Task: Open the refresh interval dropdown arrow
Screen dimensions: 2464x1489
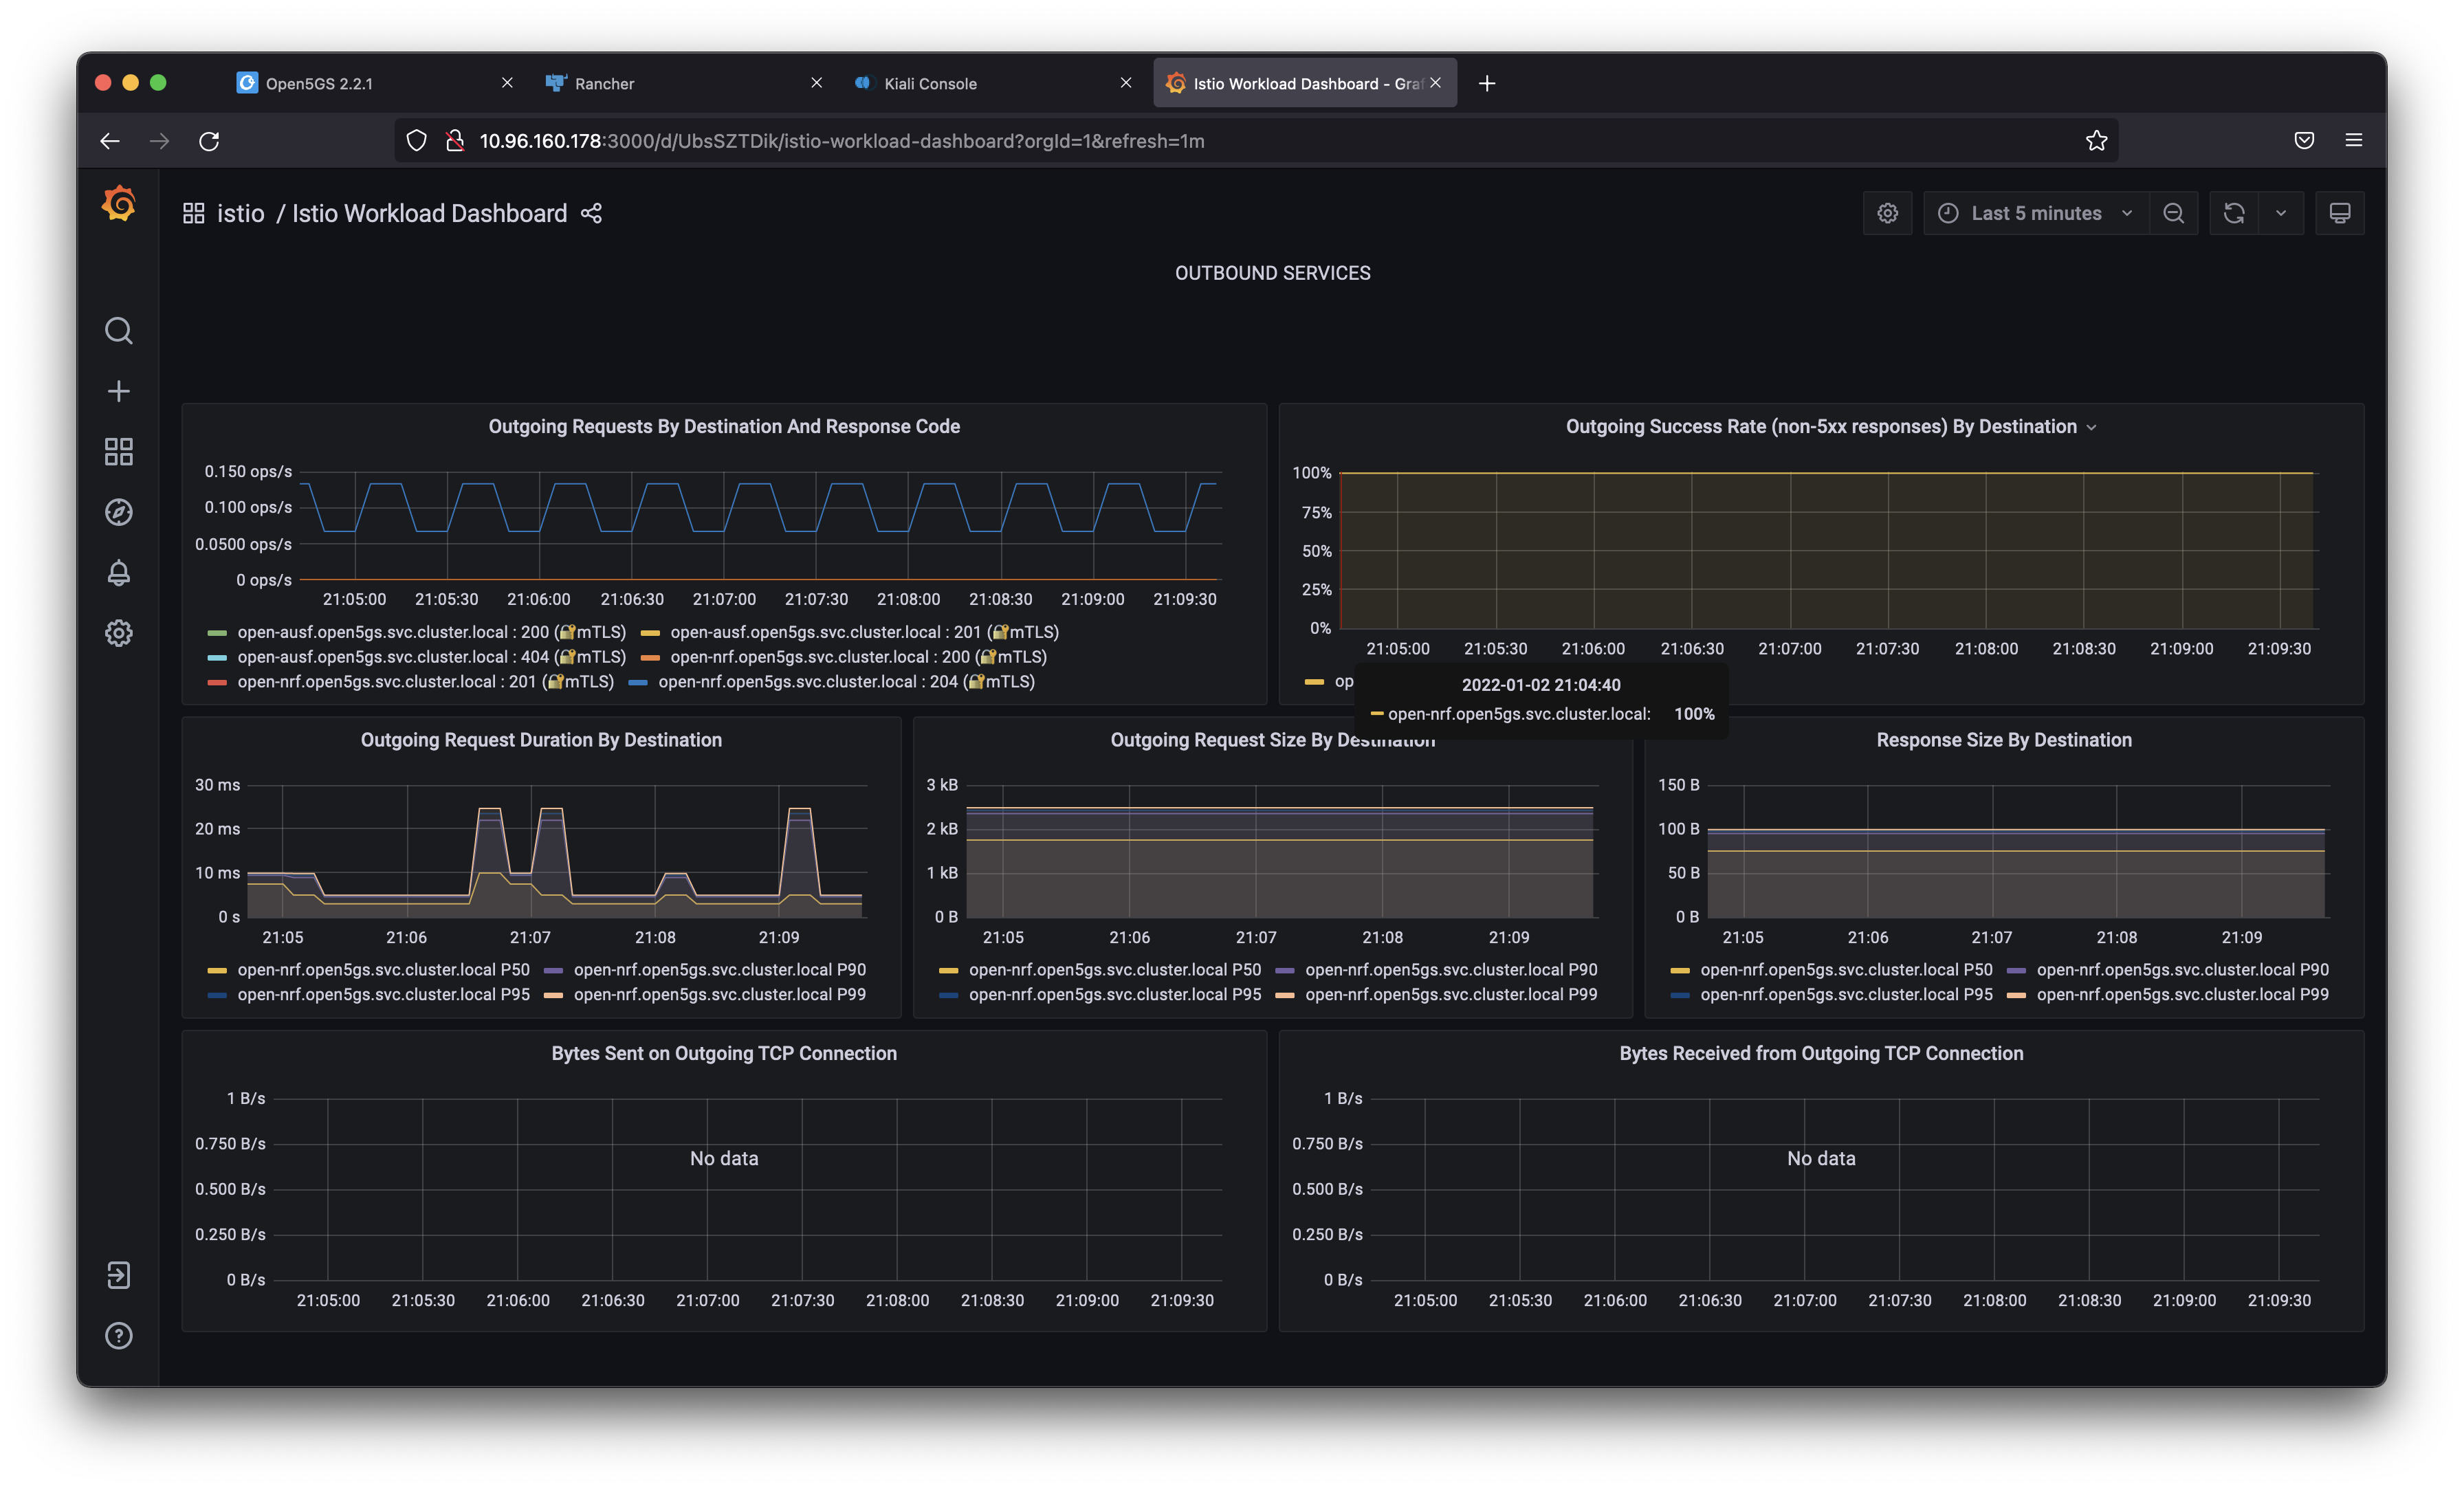Action: [x=2281, y=213]
